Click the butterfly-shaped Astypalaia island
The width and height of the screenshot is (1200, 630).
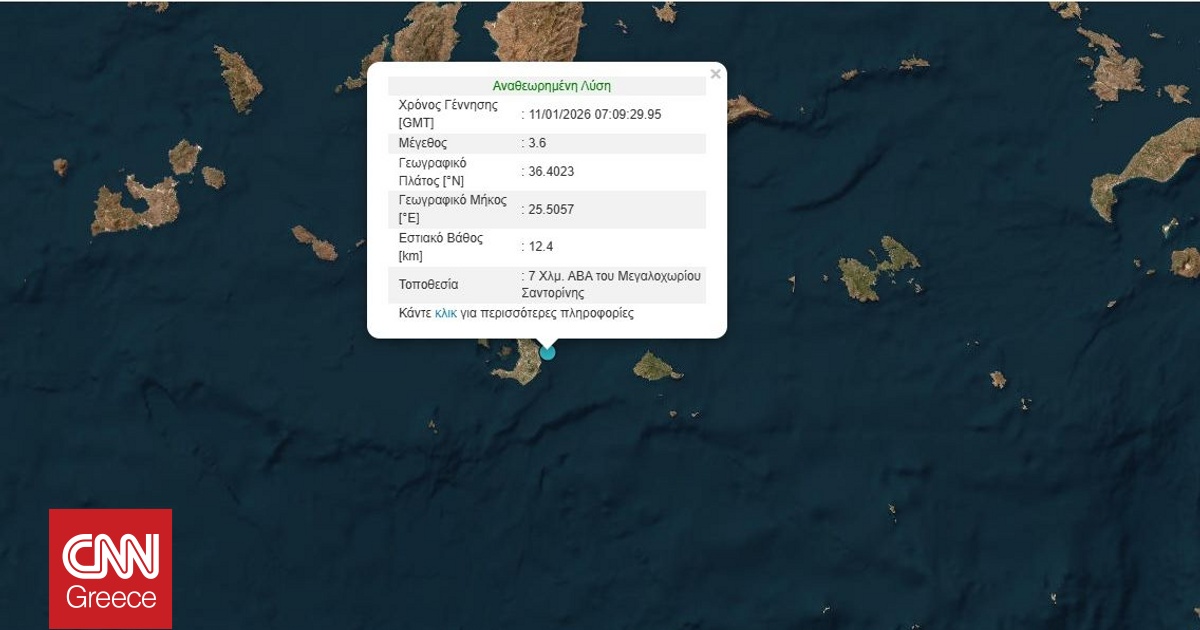click(x=878, y=266)
